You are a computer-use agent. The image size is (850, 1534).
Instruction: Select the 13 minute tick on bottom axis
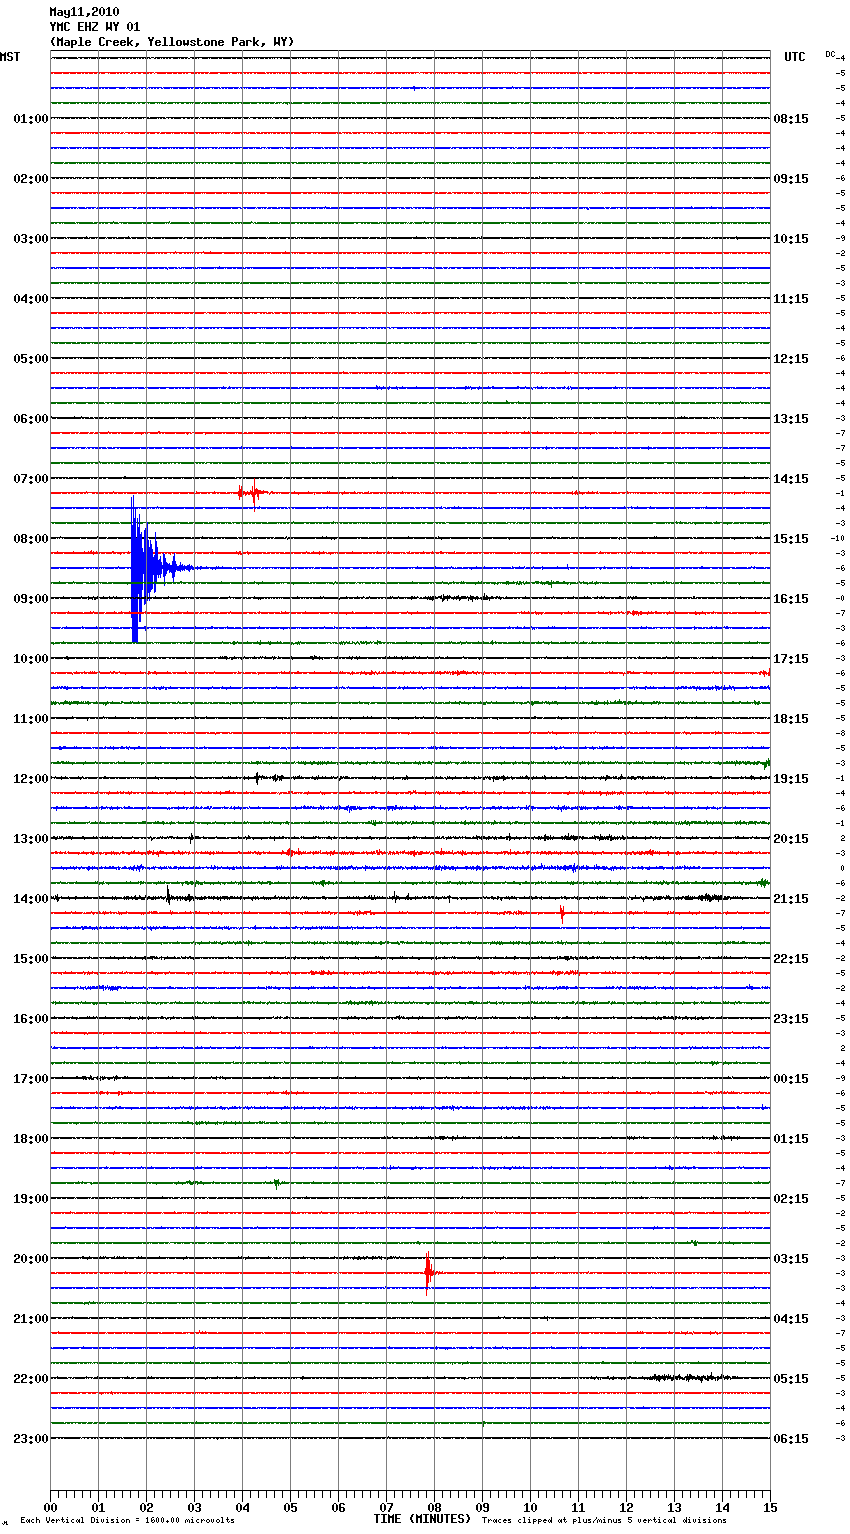[674, 1507]
